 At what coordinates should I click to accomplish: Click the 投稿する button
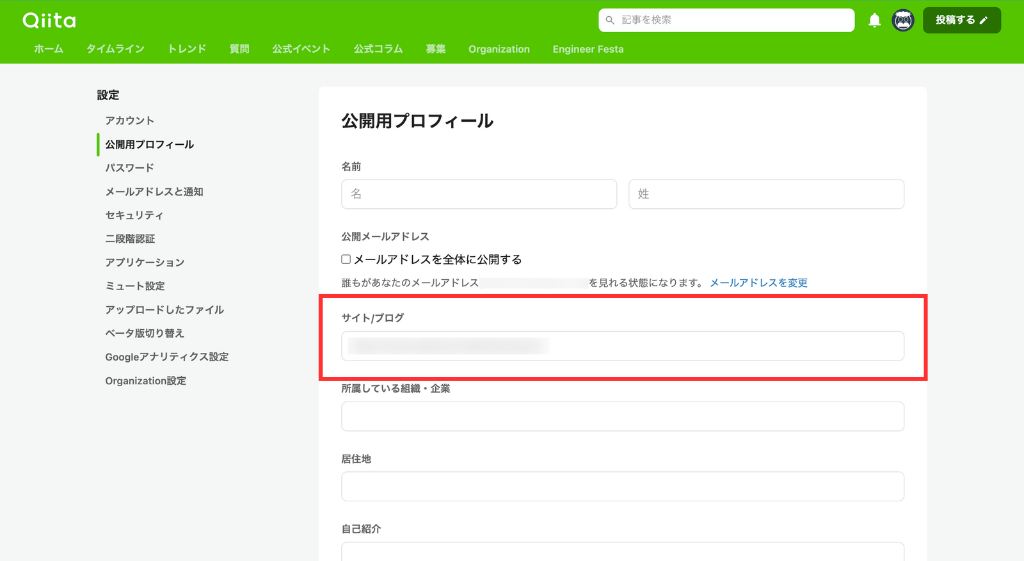(961, 20)
